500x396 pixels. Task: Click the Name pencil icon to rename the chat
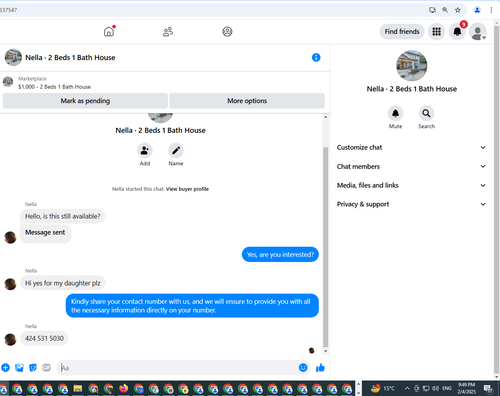pos(176,151)
